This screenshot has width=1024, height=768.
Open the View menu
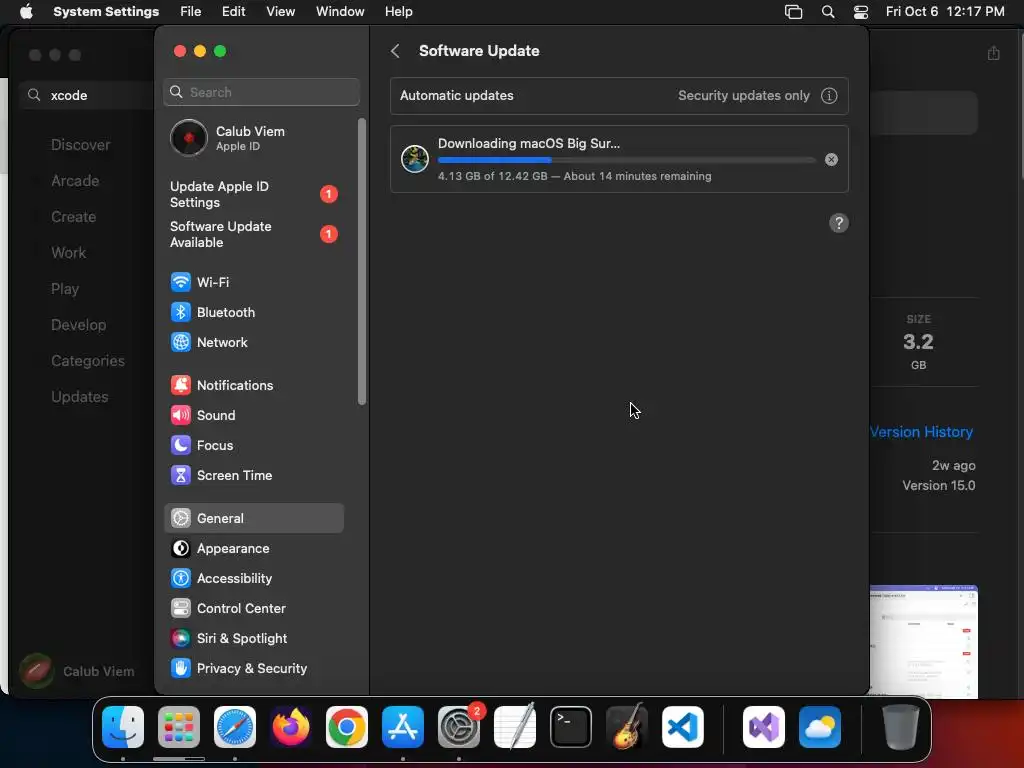[280, 12]
